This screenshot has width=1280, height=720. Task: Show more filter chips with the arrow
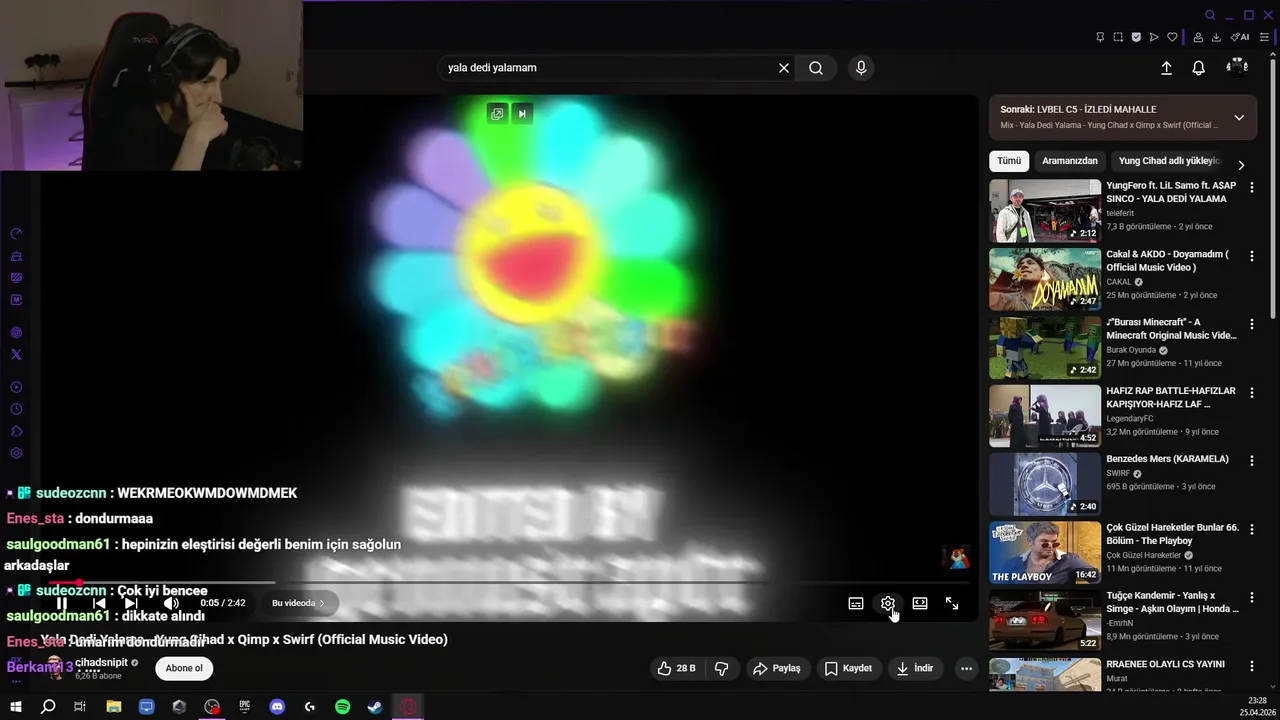pyautogui.click(x=1241, y=165)
